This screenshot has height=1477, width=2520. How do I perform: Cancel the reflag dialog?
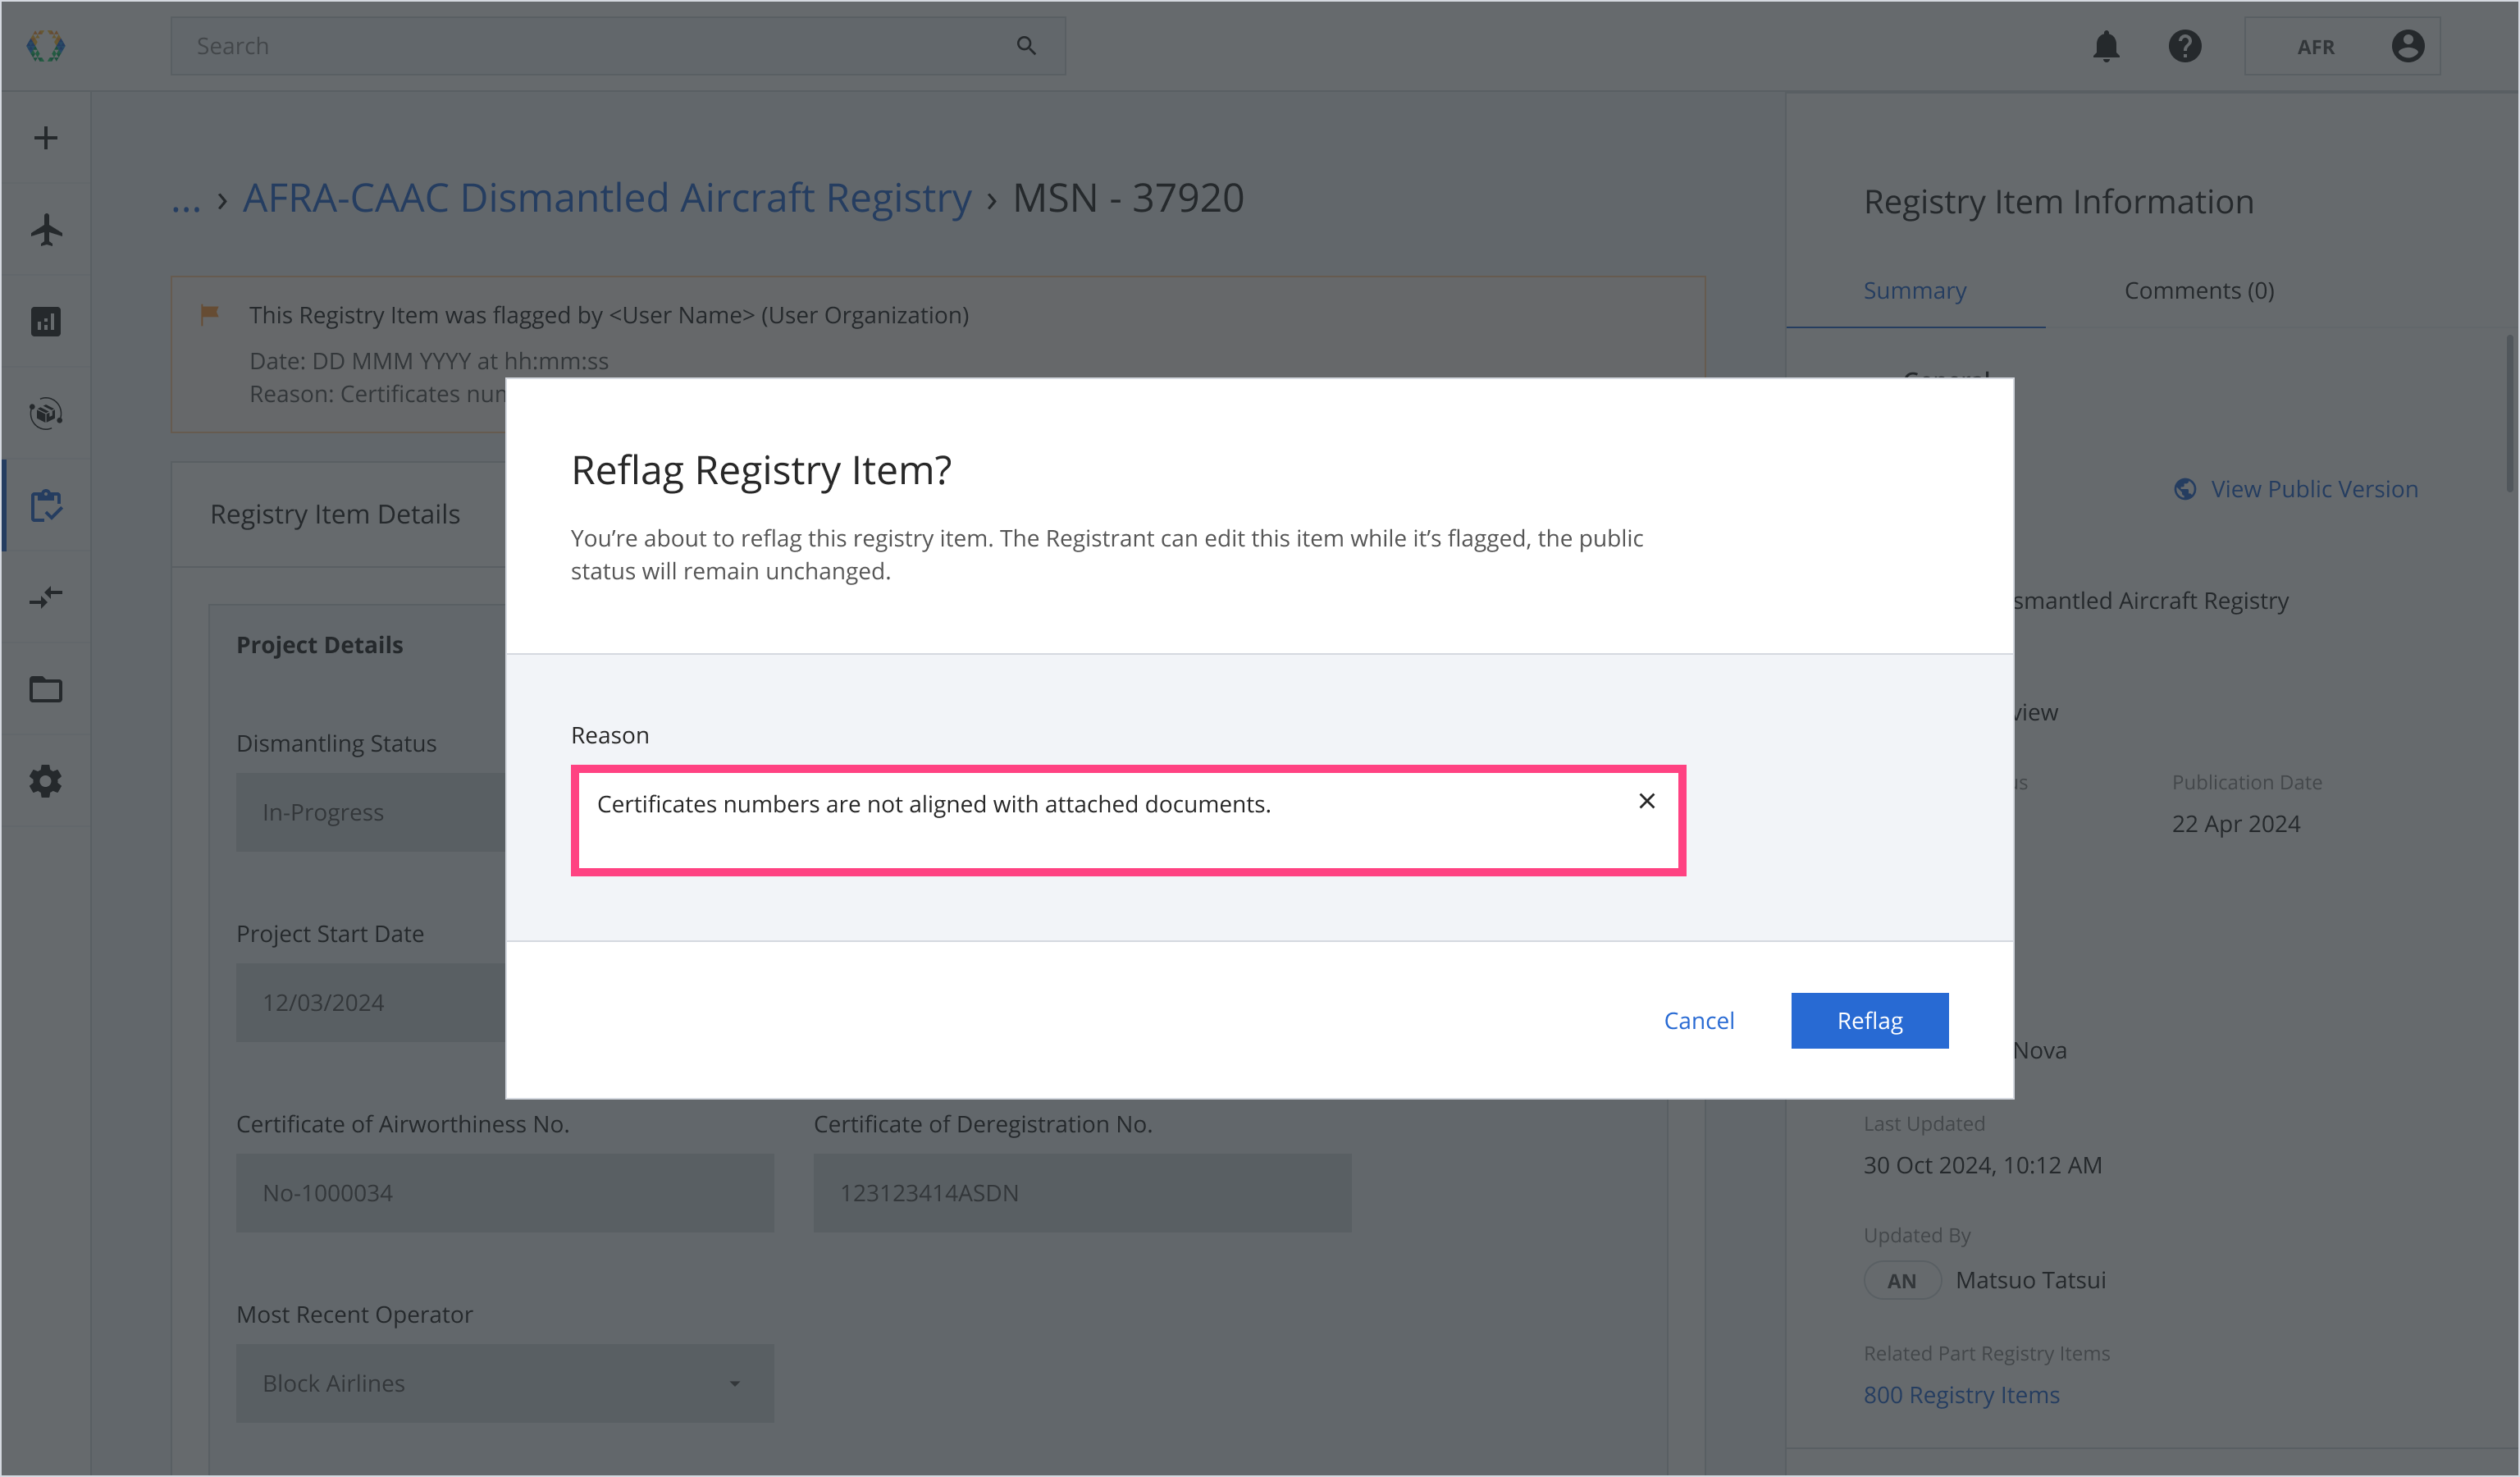1698,1021
